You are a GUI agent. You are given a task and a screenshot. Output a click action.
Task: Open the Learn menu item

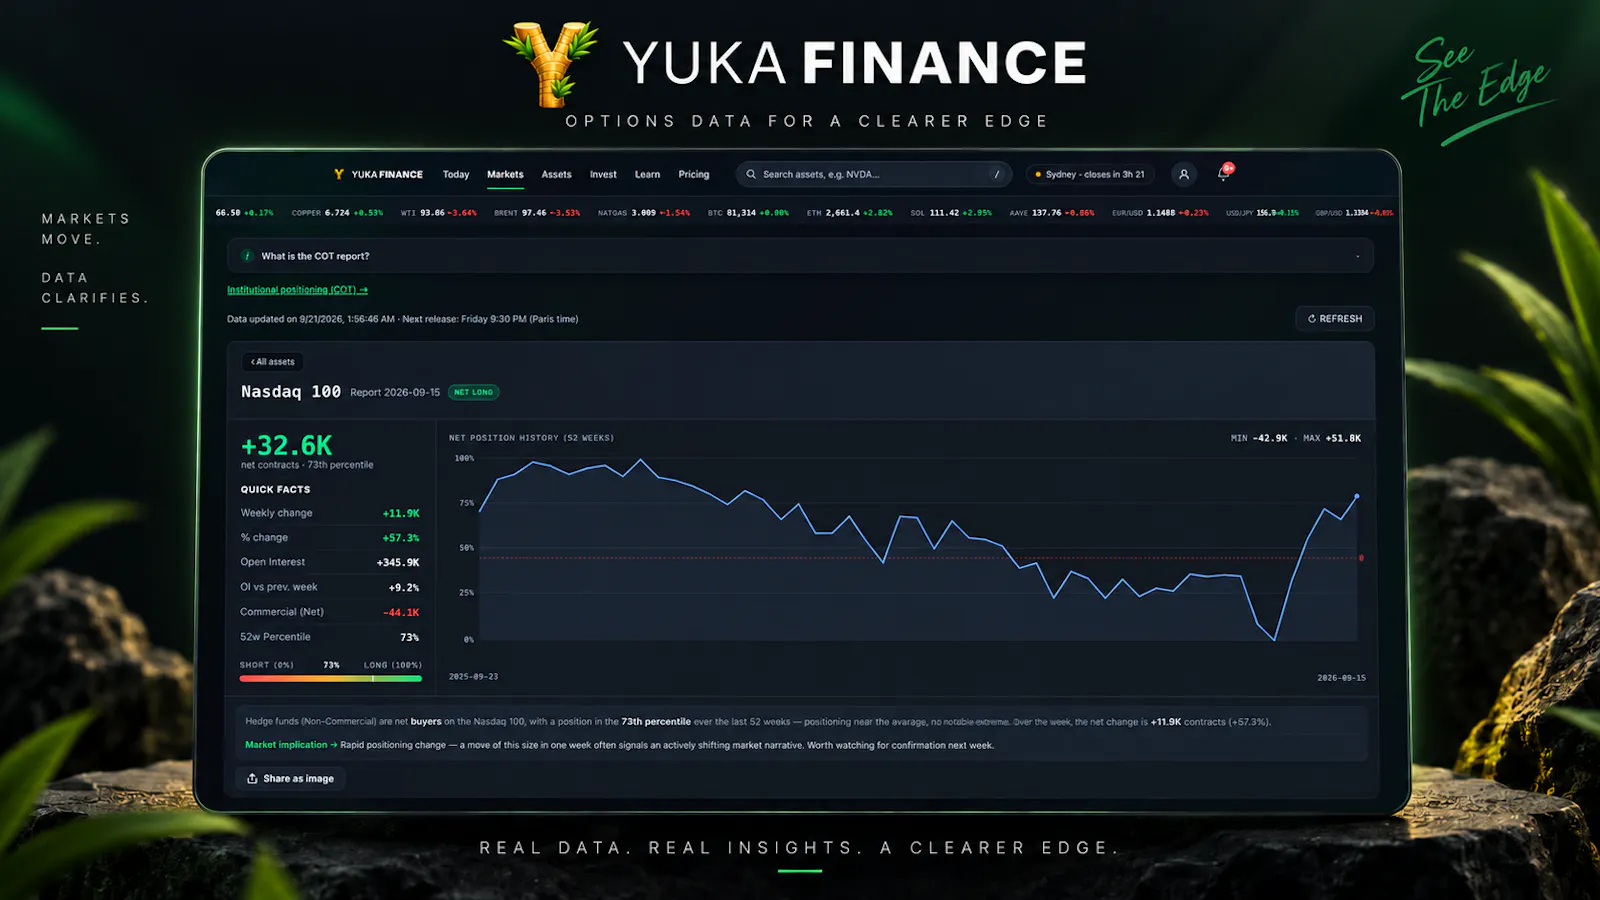point(647,174)
